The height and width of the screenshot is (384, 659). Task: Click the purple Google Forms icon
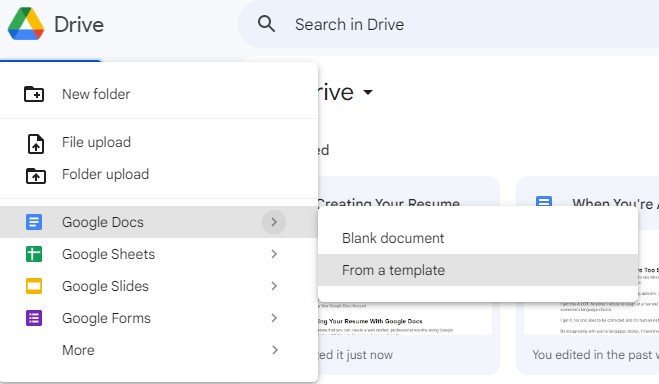[34, 318]
